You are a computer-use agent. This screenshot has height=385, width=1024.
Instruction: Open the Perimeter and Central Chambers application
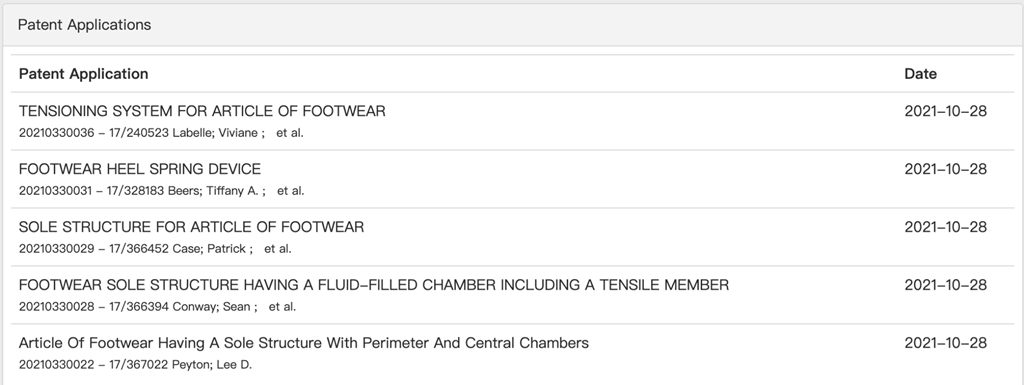click(x=304, y=343)
